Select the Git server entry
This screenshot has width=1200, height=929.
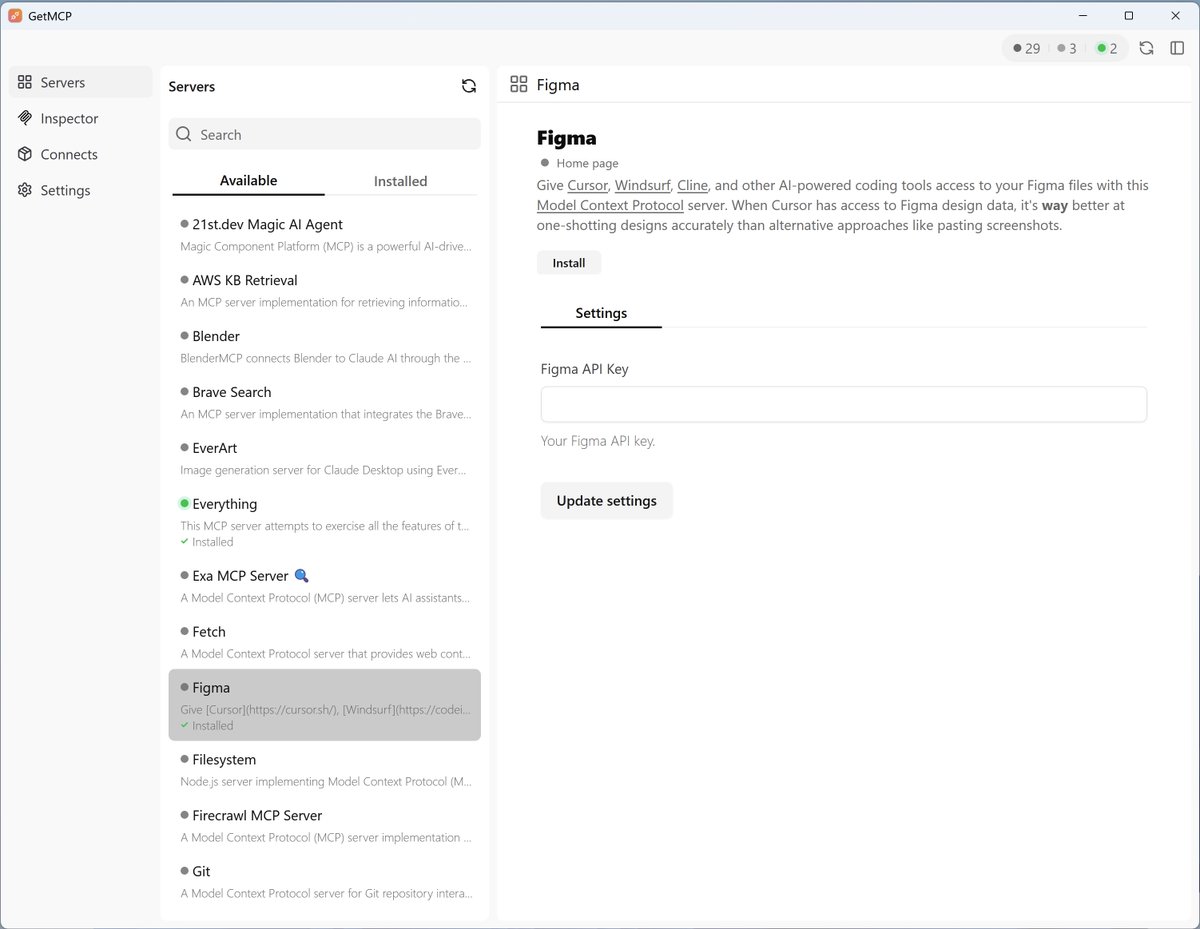[x=325, y=882]
